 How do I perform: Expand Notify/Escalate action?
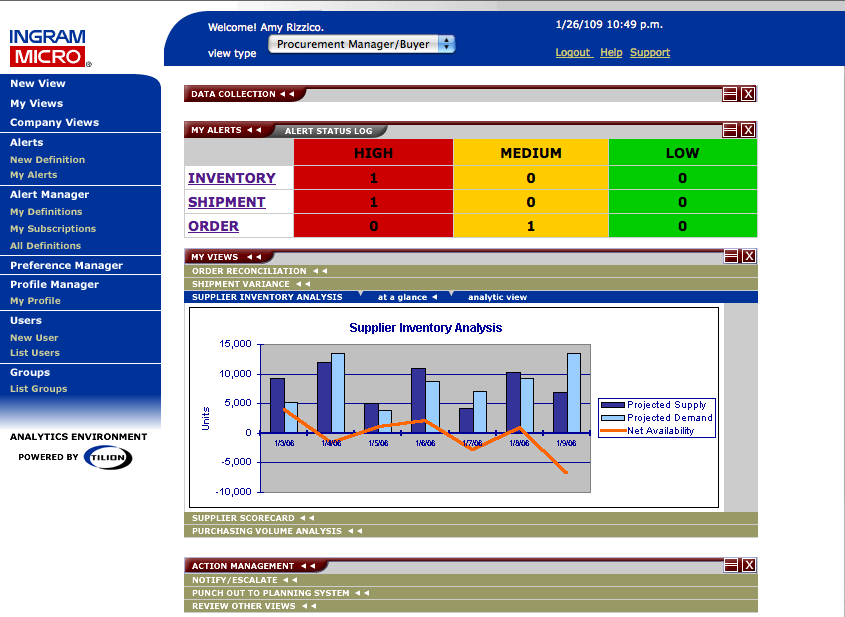471,580
